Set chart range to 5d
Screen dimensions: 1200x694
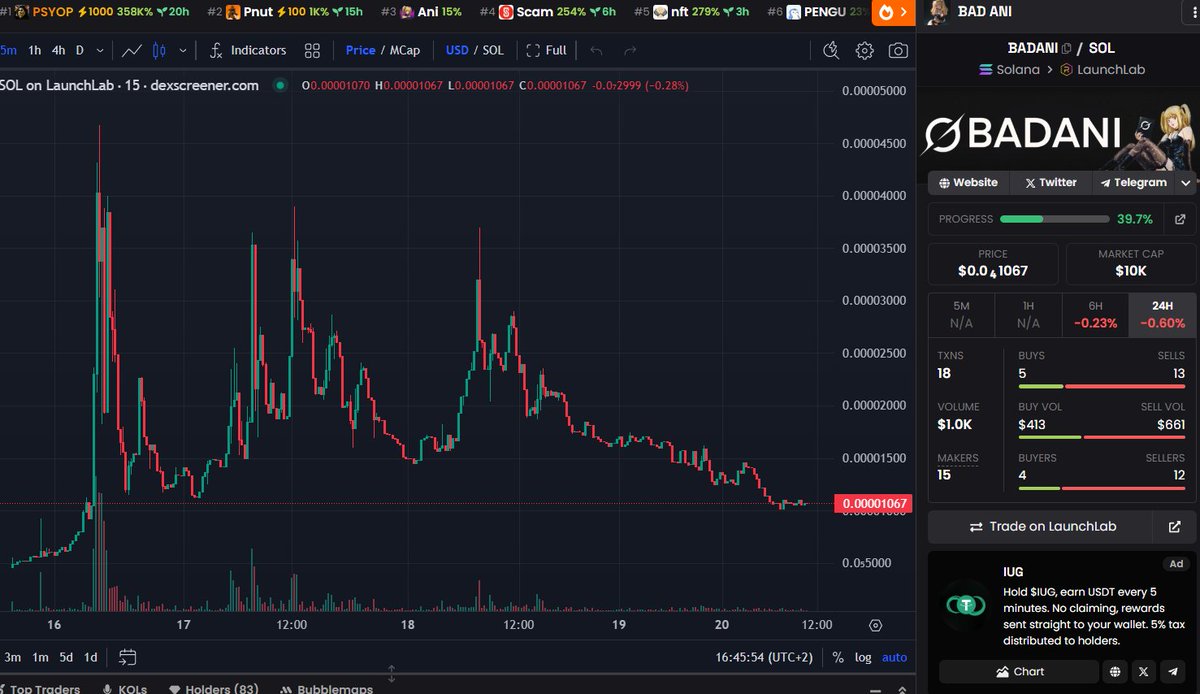(x=66, y=657)
